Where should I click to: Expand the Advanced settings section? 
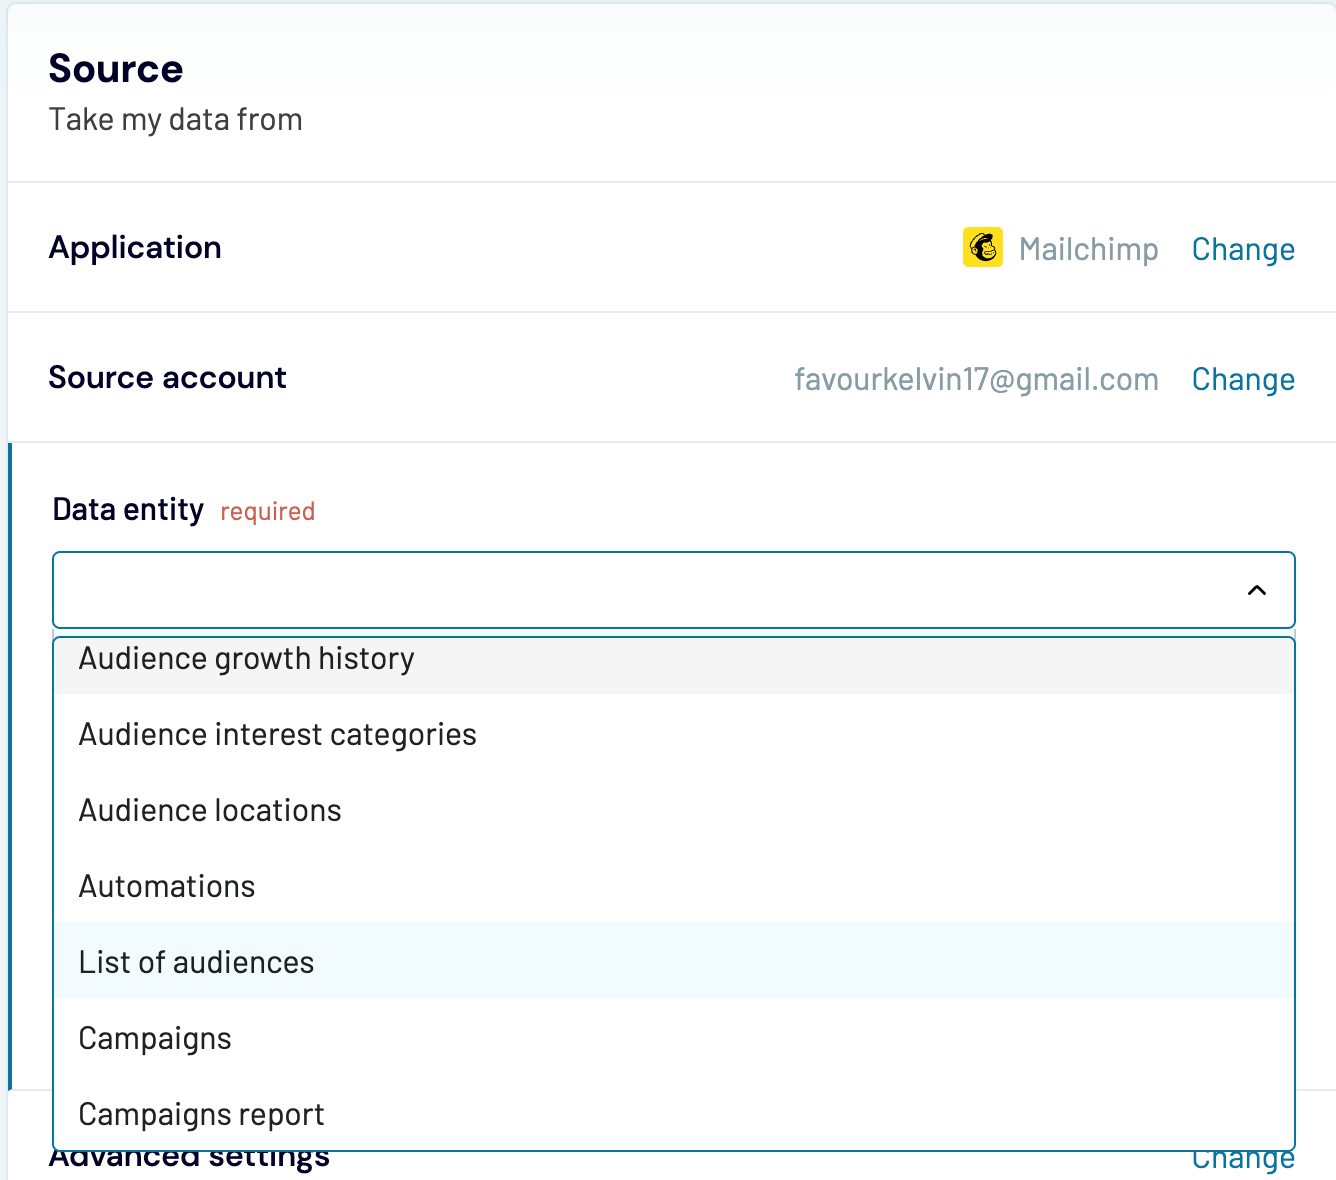click(189, 1155)
